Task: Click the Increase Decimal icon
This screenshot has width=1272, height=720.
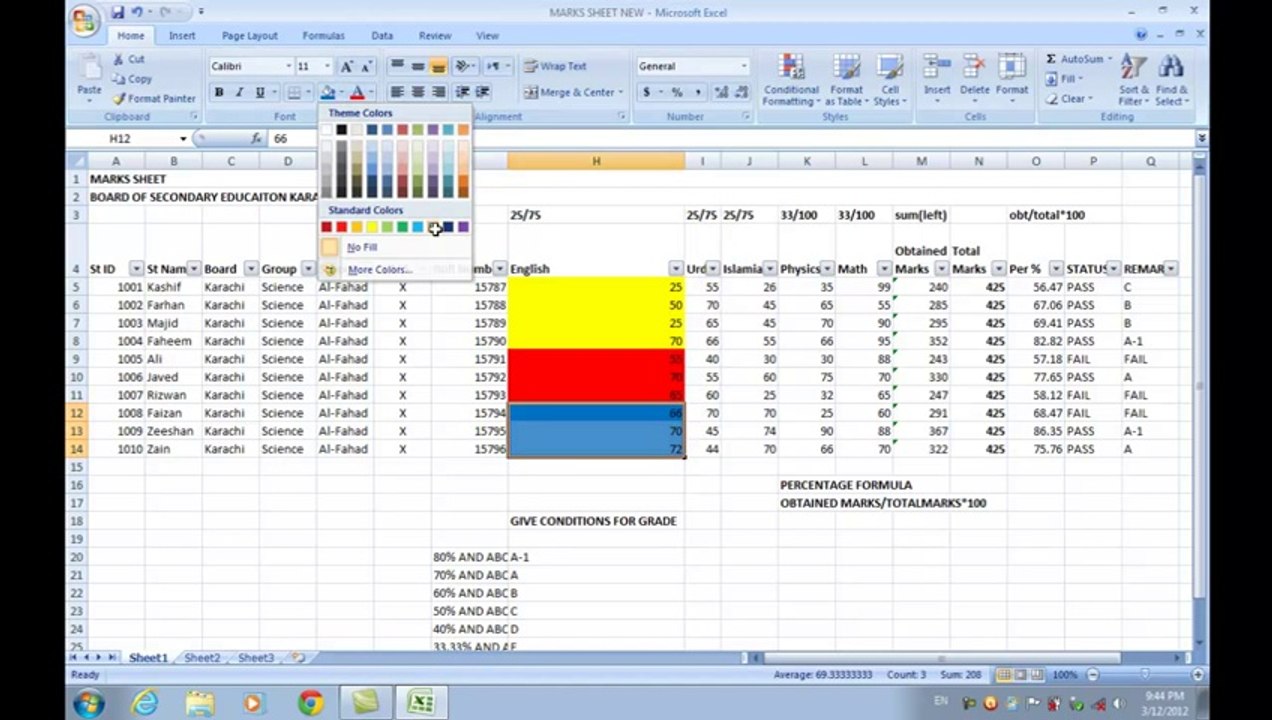Action: 721,92
